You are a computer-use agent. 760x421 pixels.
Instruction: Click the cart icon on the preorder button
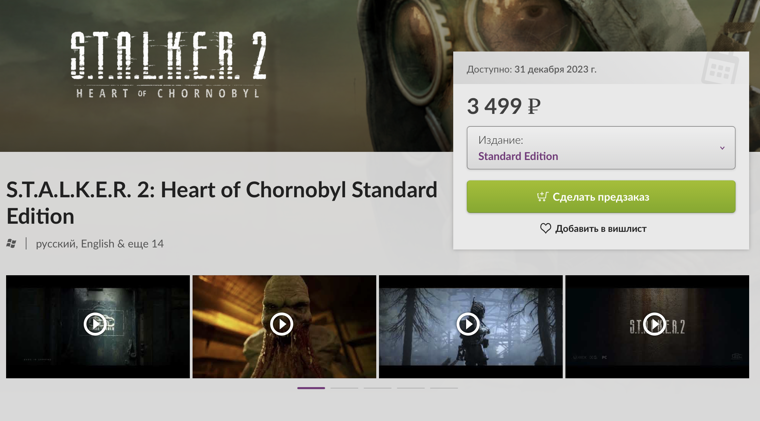point(542,197)
